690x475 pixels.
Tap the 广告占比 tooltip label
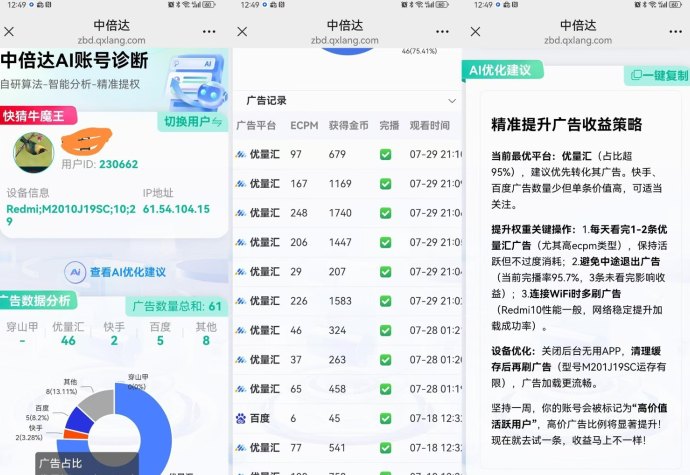(x=60, y=463)
